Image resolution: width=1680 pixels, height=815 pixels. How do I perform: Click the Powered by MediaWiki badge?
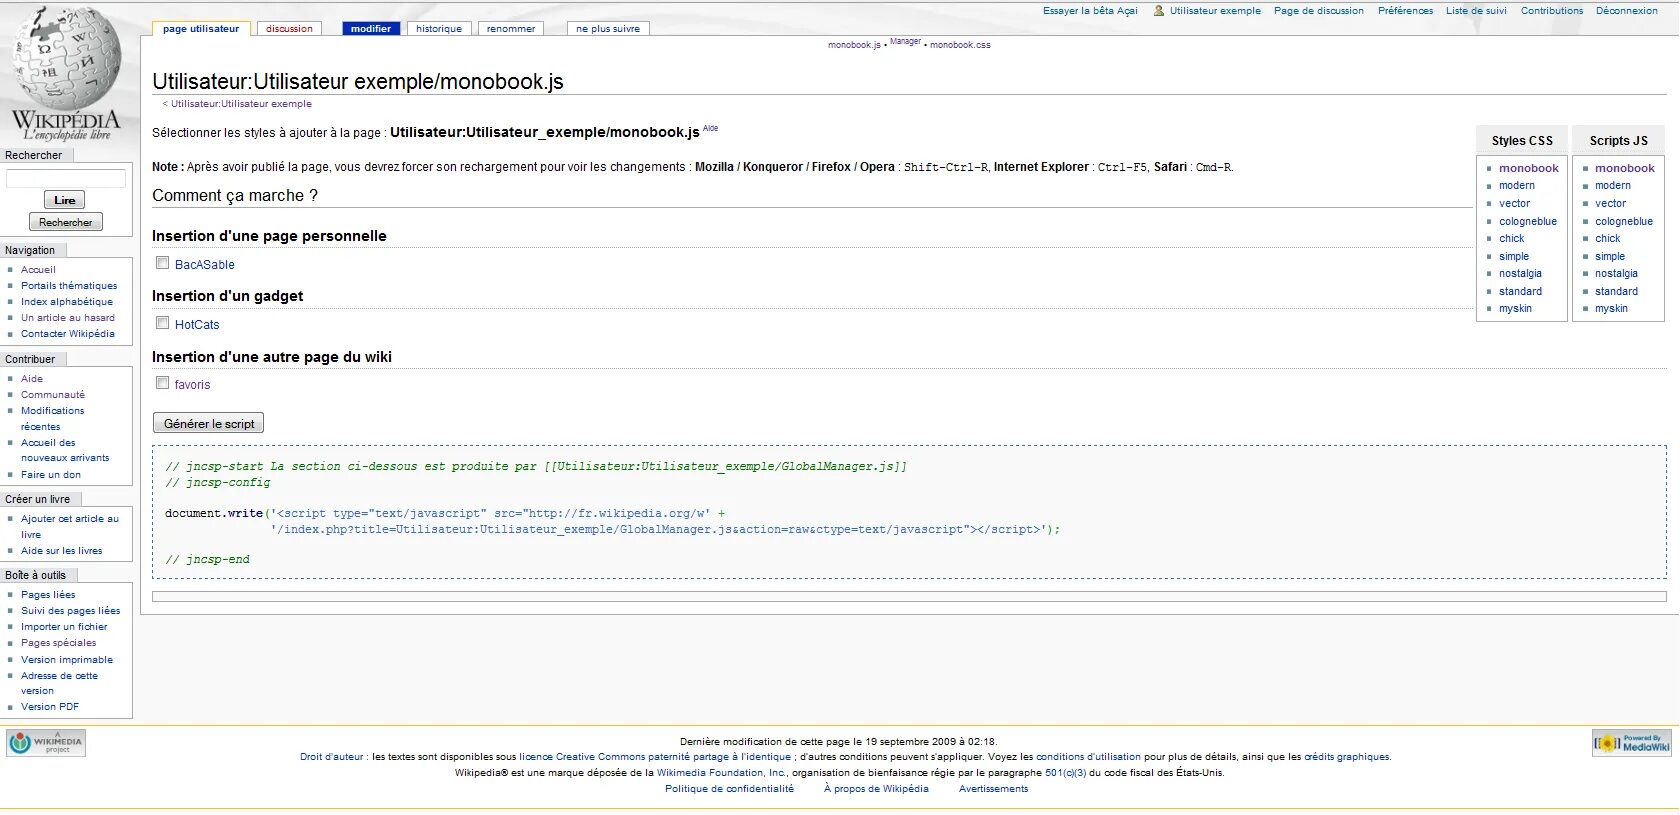click(x=1632, y=743)
